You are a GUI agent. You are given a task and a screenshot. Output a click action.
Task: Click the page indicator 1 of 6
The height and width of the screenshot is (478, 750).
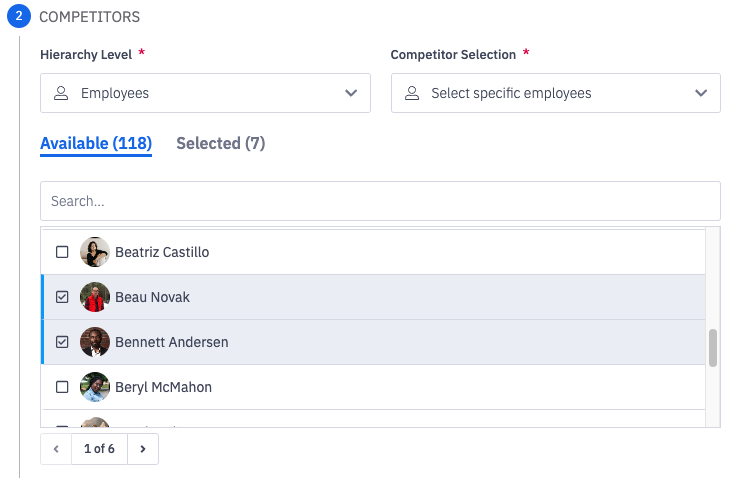tap(99, 449)
